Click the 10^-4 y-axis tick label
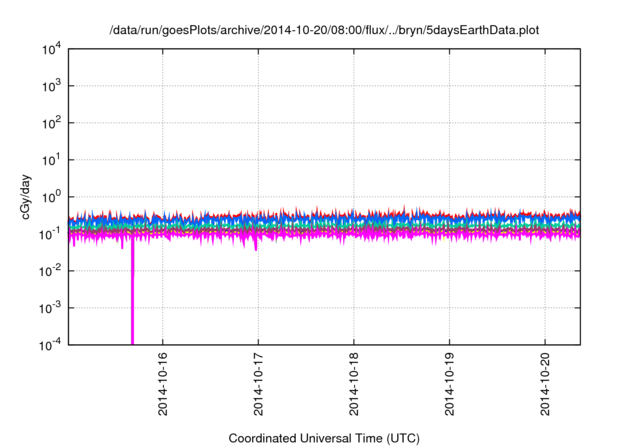640x448 pixels. click(48, 344)
